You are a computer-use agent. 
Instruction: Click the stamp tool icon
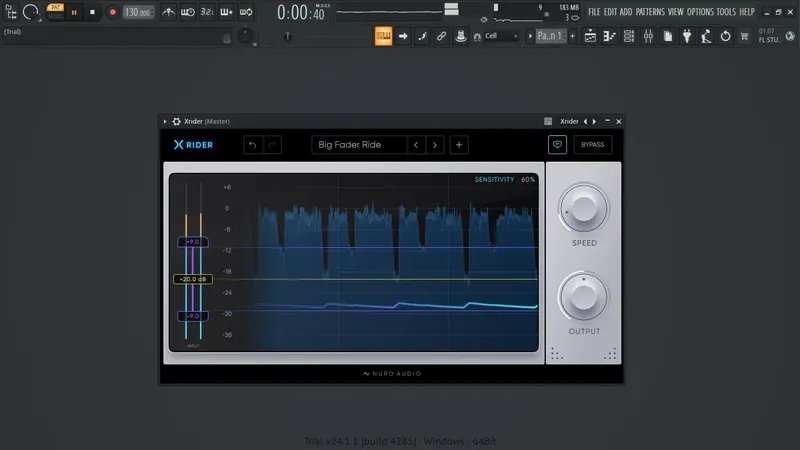coord(460,36)
